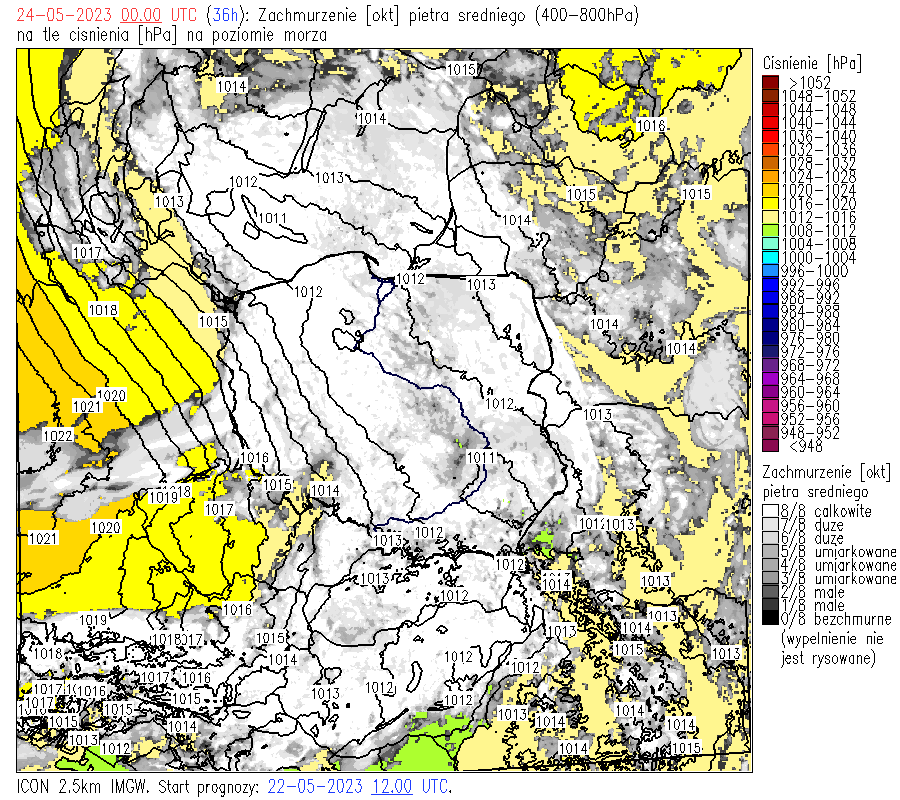Click the underlined 00.00 forecast time

coord(141,15)
